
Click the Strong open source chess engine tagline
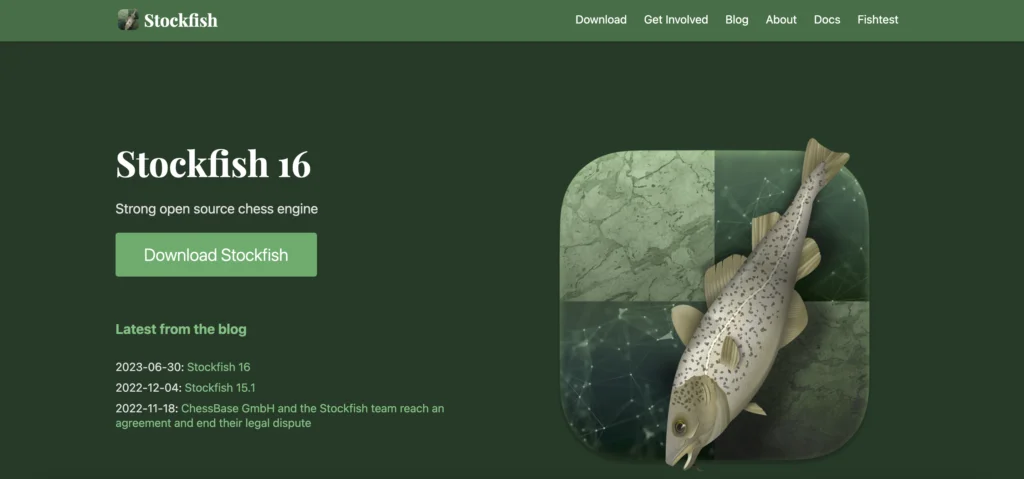pyautogui.click(x=217, y=209)
